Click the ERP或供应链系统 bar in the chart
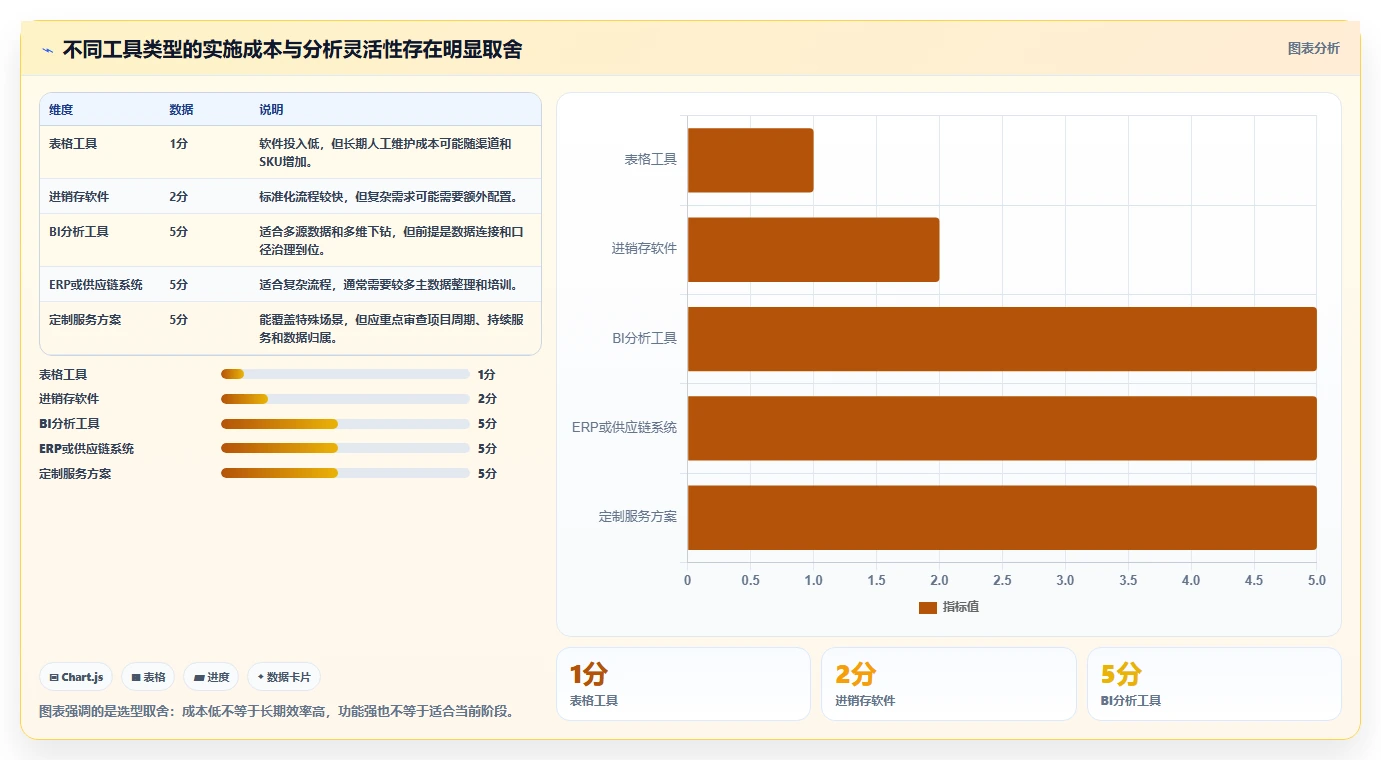Viewport: 1381px width, 760px height. pos(1002,428)
